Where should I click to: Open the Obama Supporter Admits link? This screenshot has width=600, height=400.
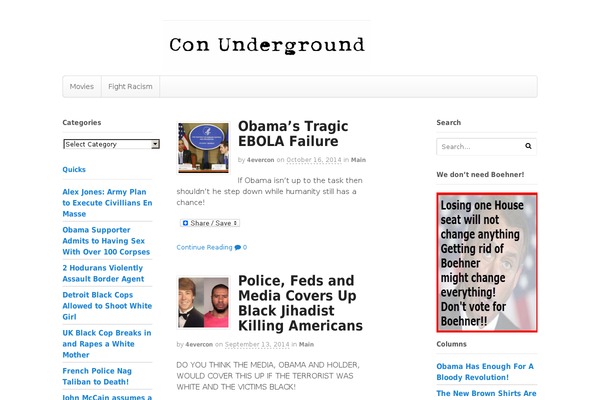click(106, 241)
